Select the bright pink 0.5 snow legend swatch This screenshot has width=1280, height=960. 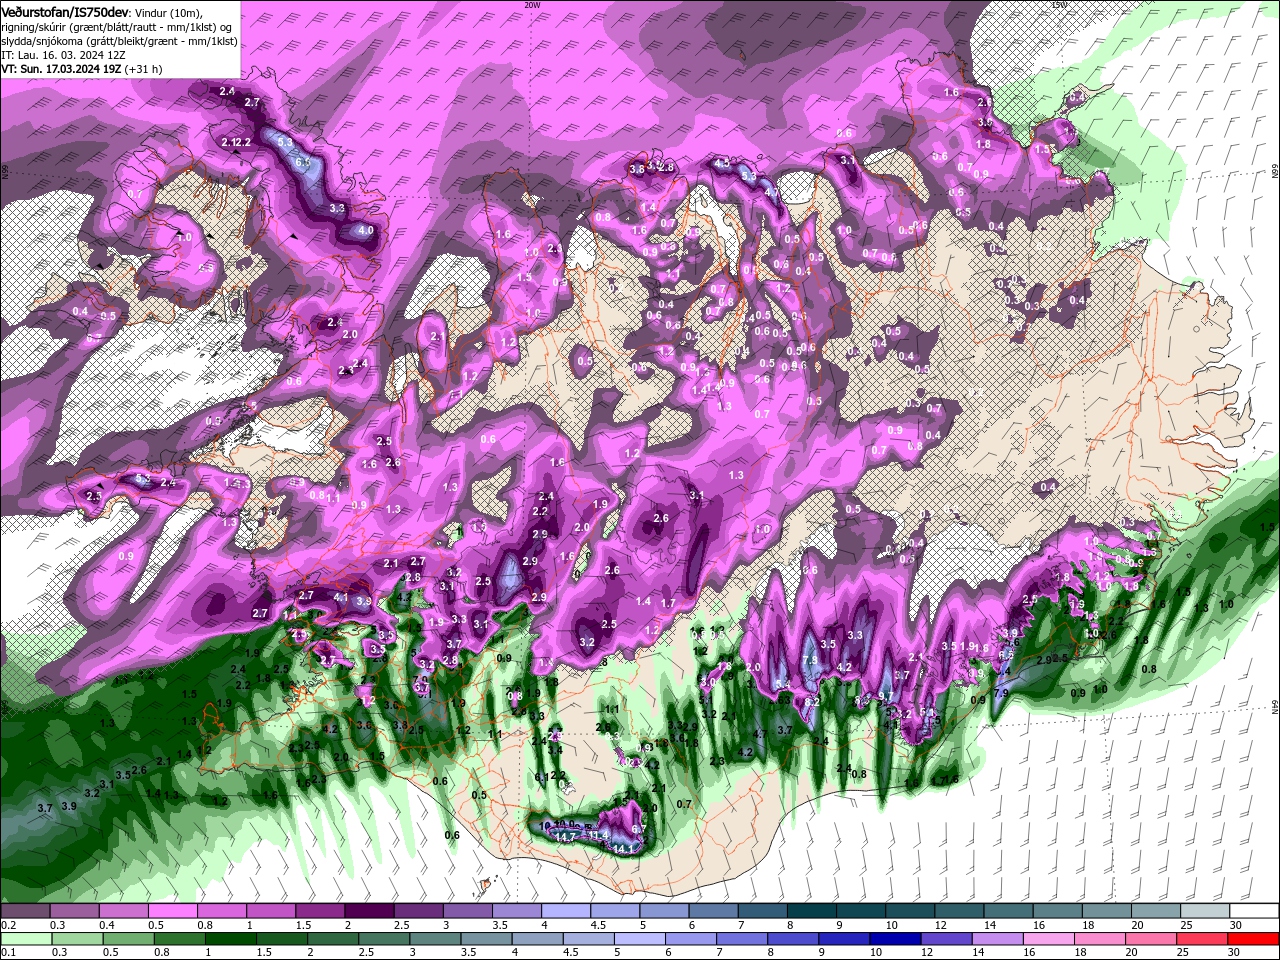(x=172, y=911)
